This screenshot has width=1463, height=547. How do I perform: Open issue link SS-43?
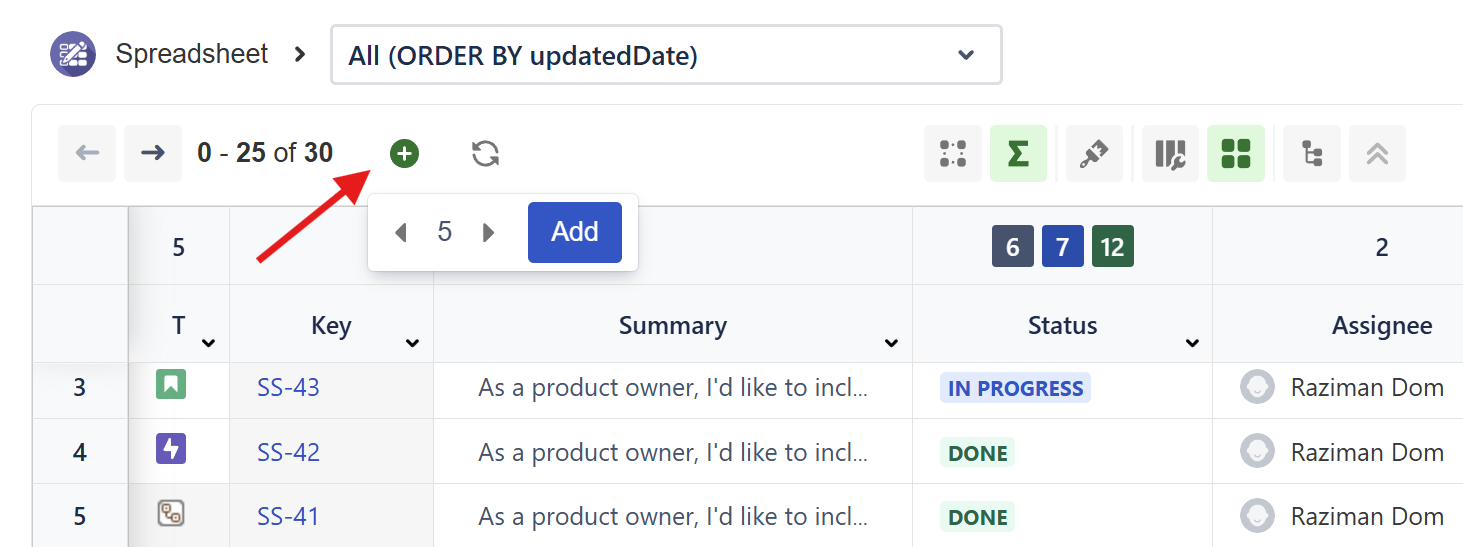click(x=288, y=388)
